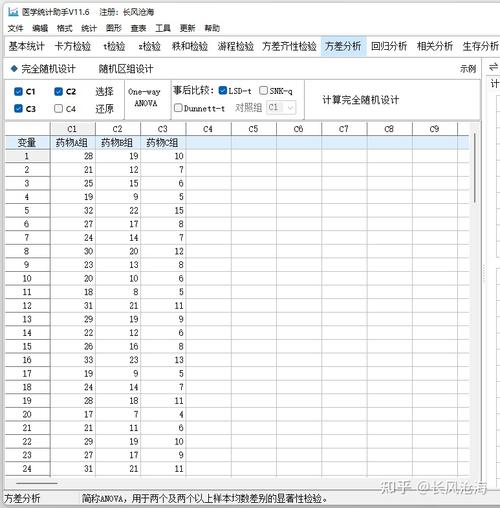Click the 还原 button

coord(104,109)
